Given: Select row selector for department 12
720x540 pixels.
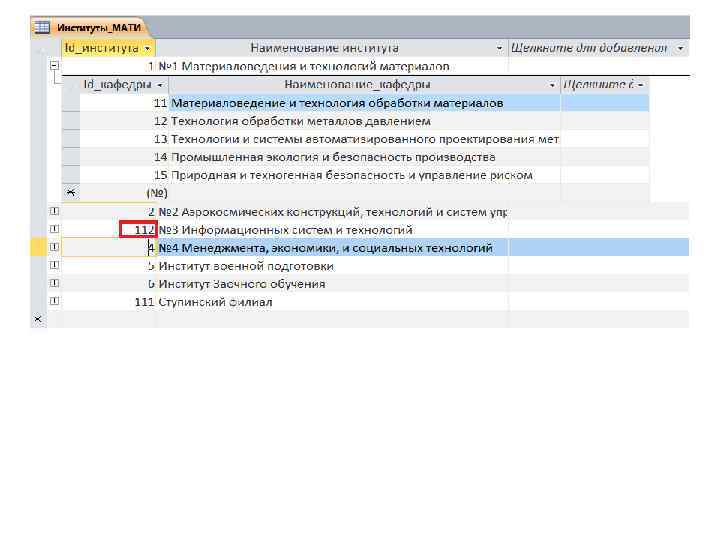Looking at the screenshot, I should coord(71,121).
